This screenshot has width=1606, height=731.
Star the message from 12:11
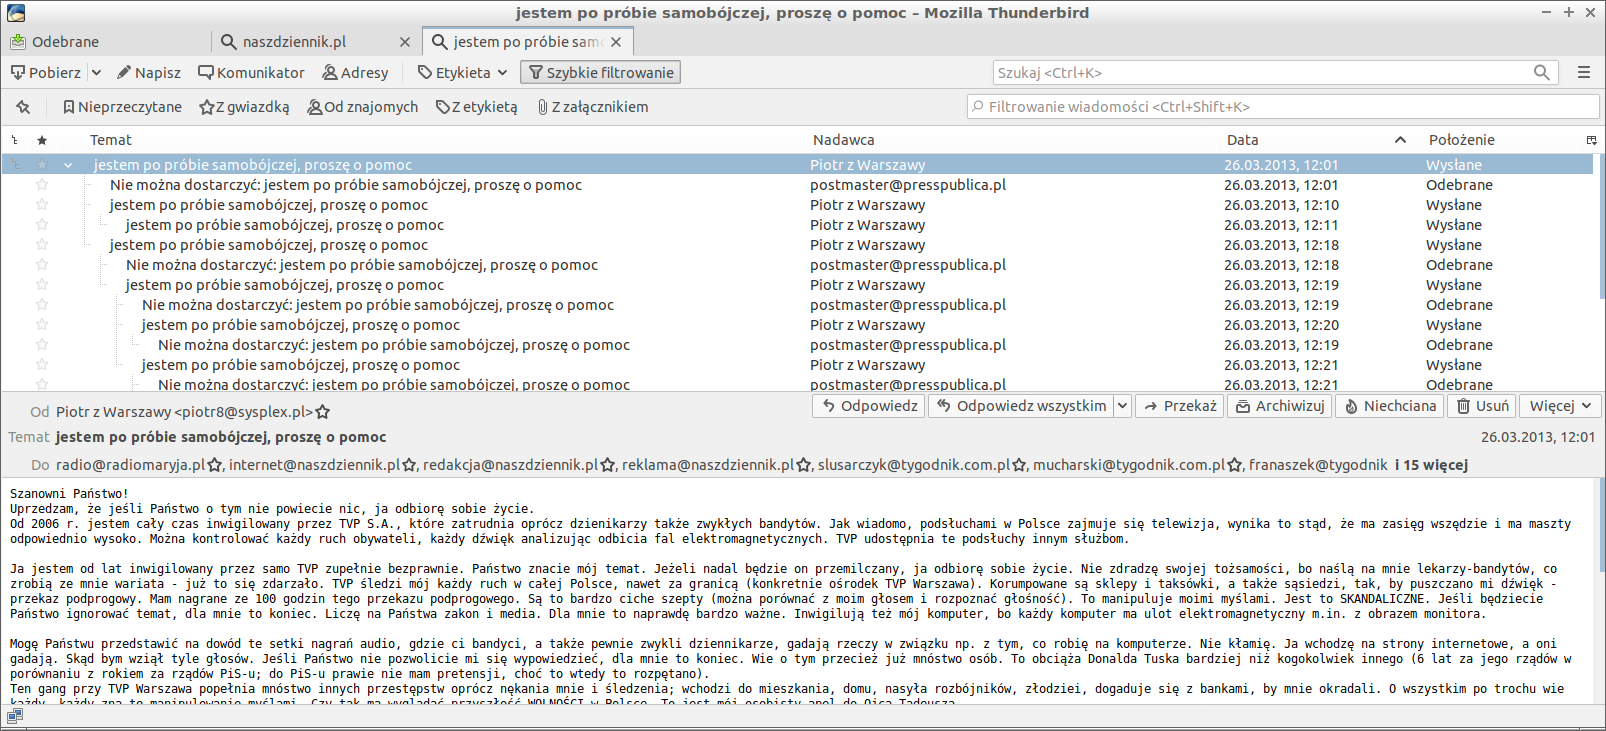click(42, 225)
